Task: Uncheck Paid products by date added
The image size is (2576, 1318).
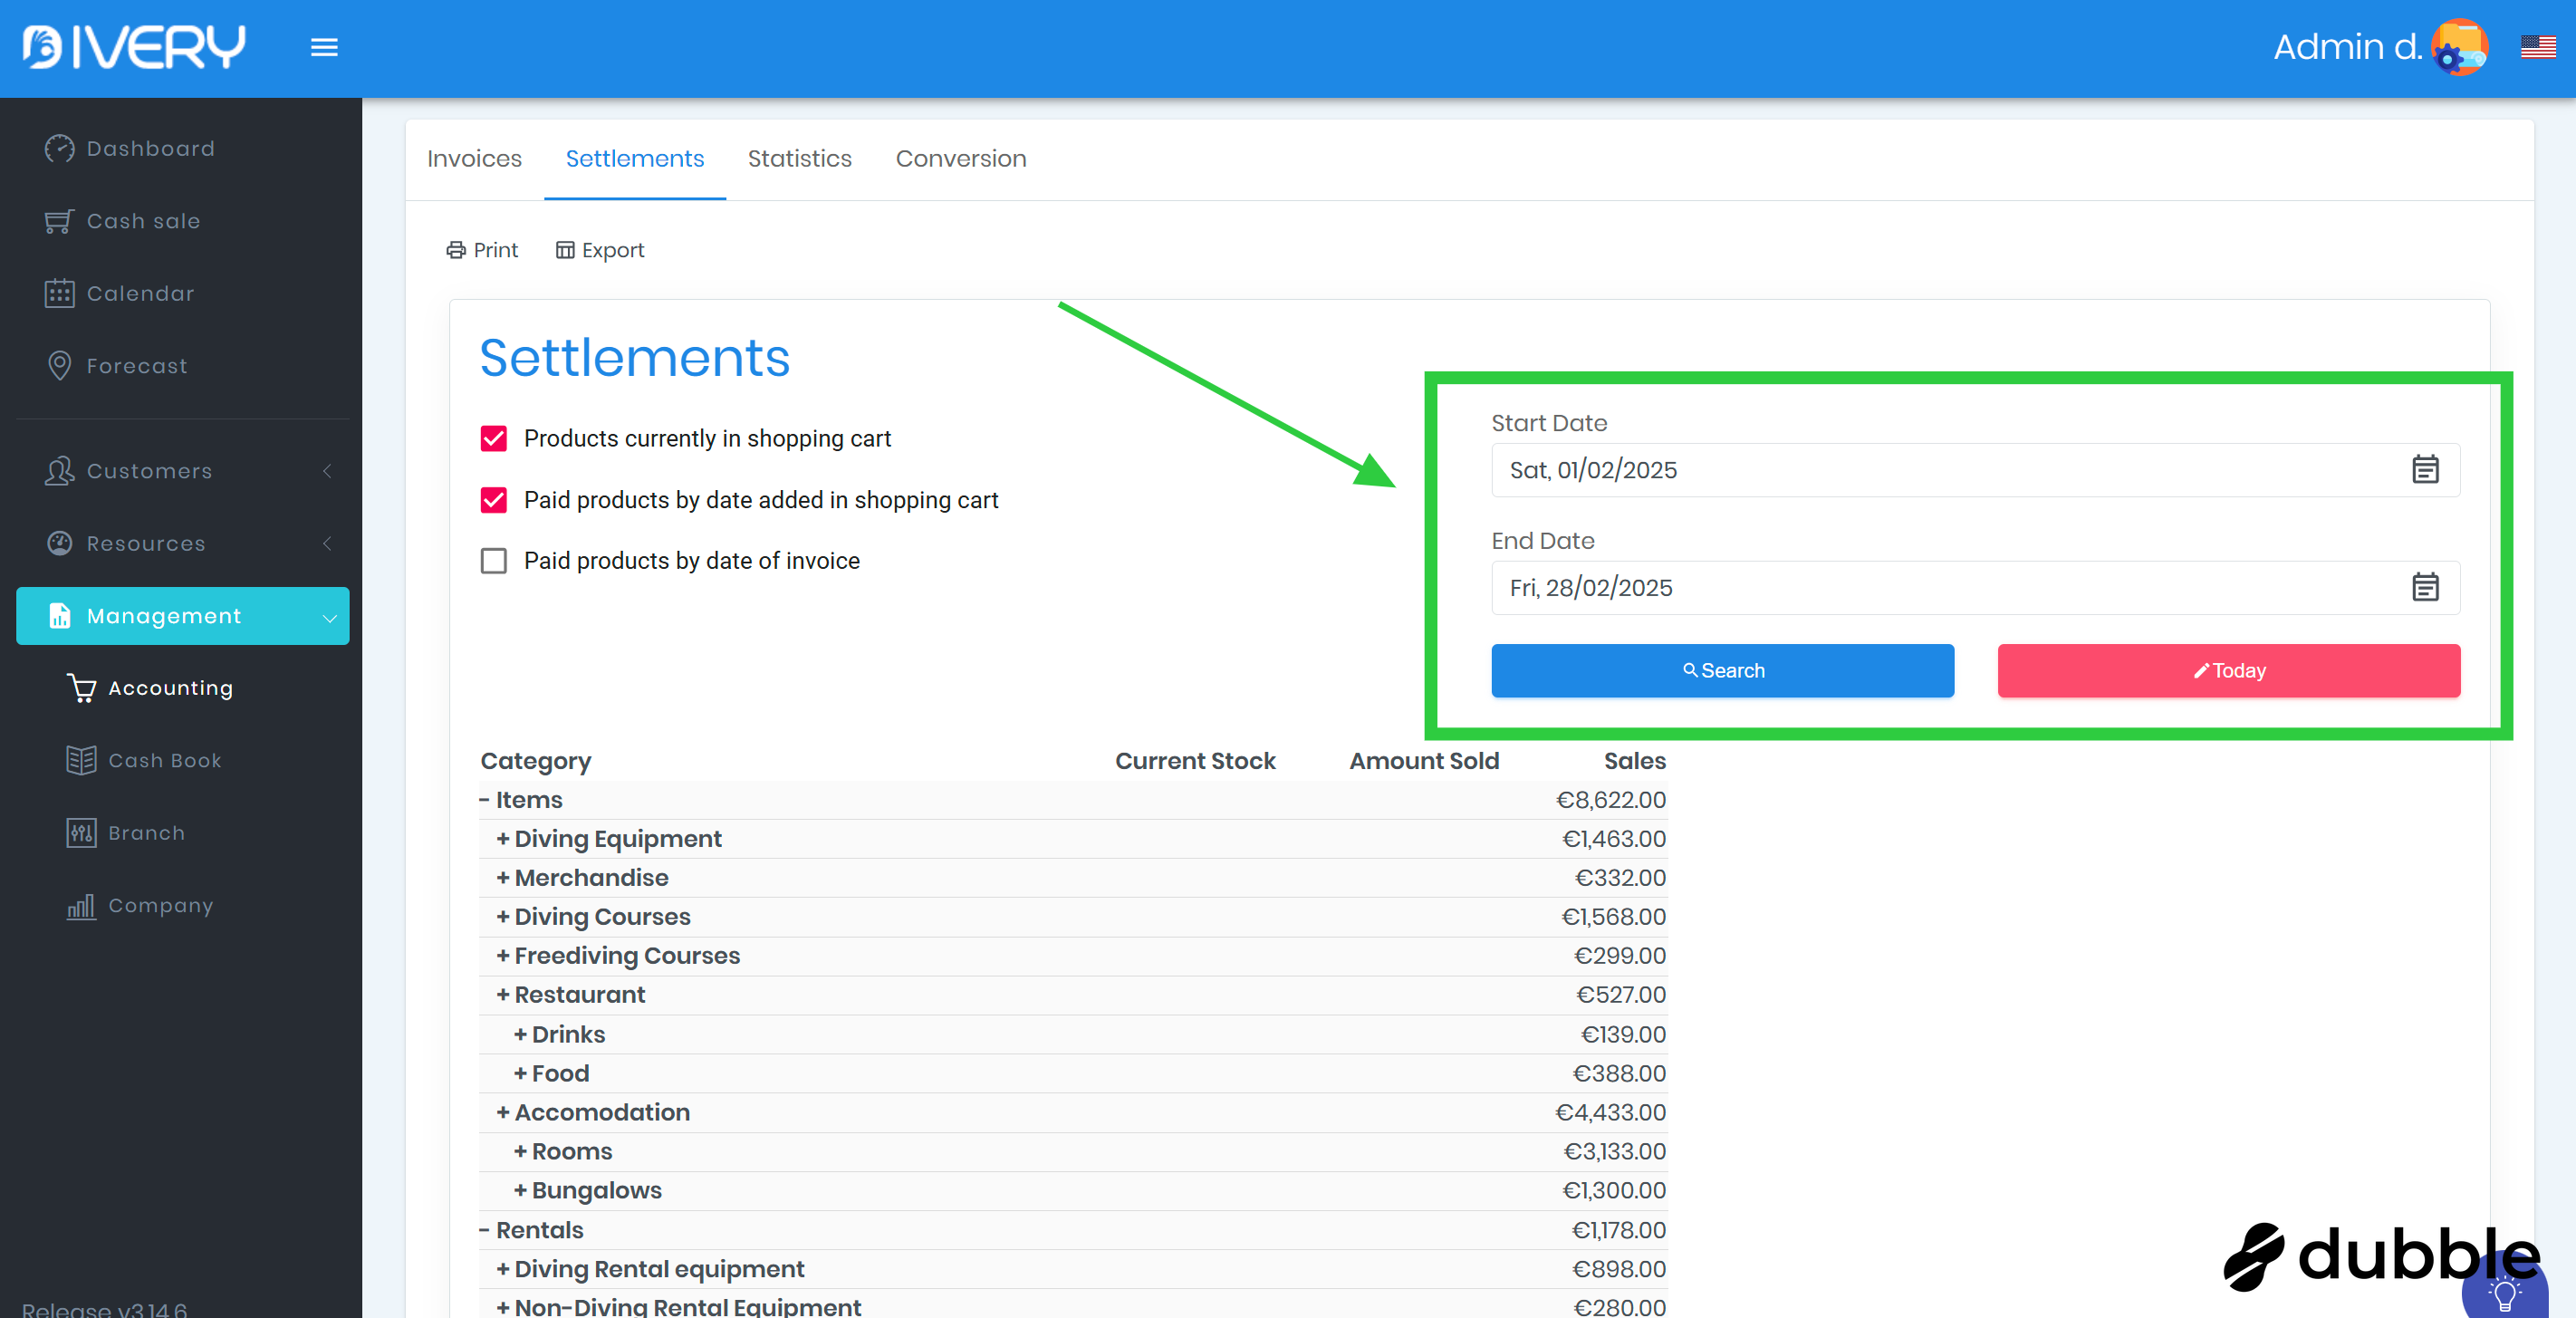Action: [x=494, y=500]
